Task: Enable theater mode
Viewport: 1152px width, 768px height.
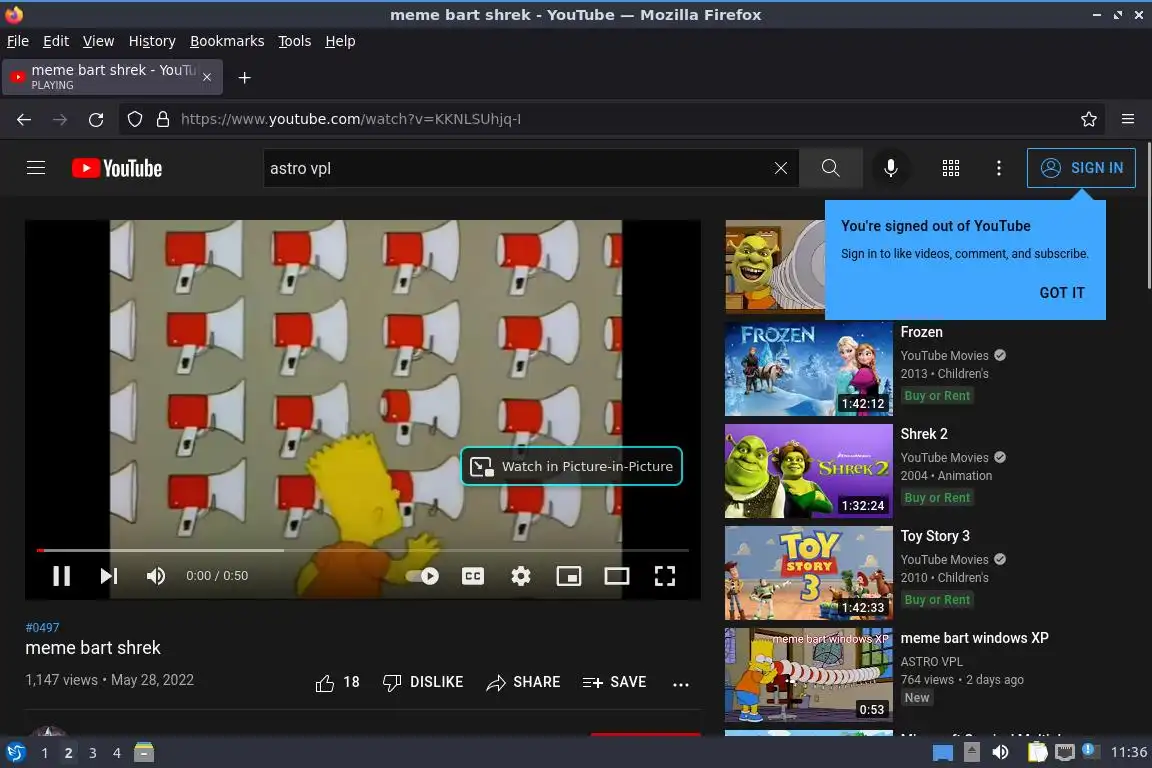Action: (616, 576)
